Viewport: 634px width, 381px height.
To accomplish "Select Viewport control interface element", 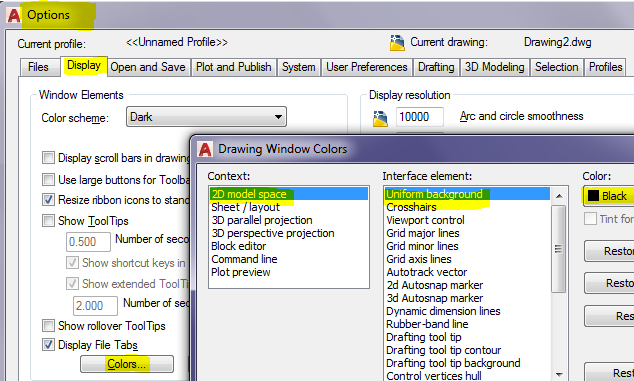I will (467, 220).
